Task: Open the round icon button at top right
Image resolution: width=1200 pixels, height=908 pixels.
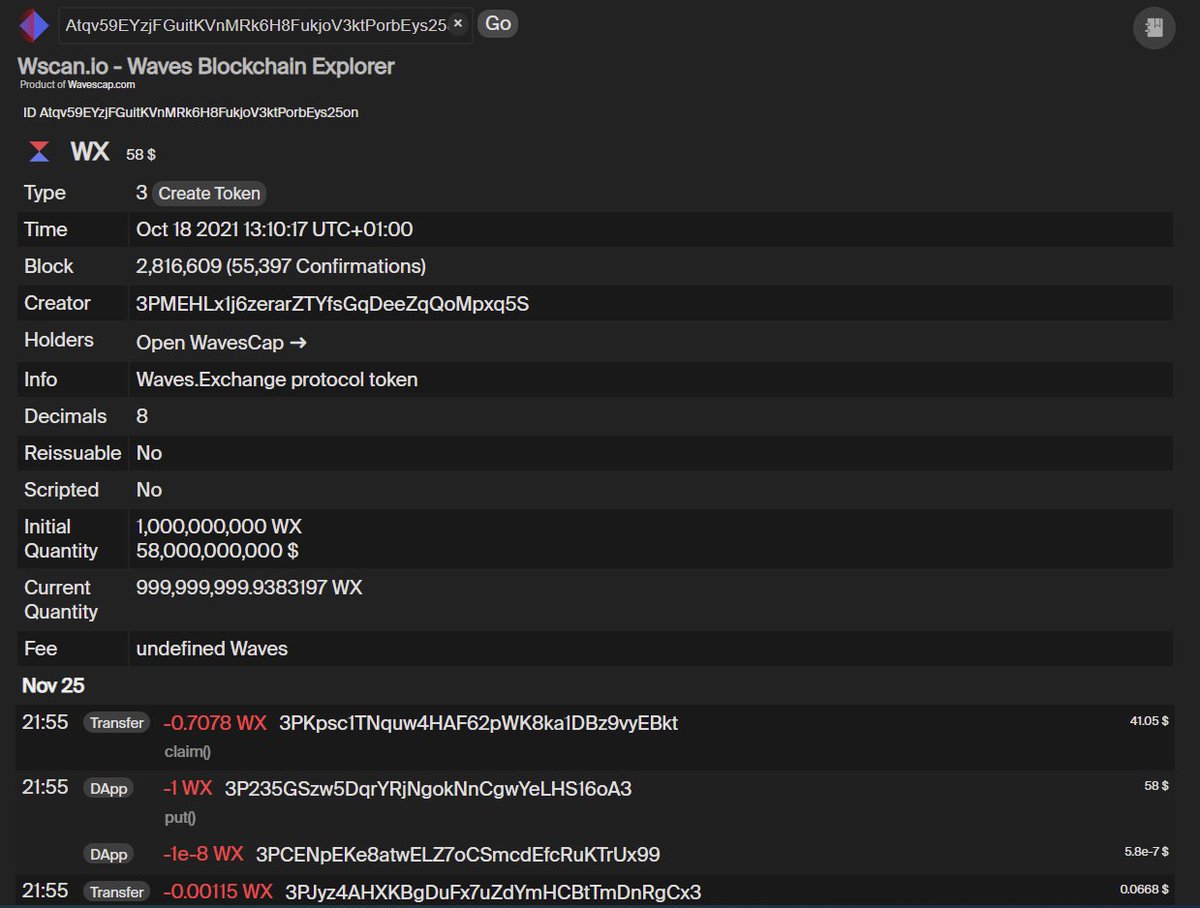Action: click(x=1154, y=27)
